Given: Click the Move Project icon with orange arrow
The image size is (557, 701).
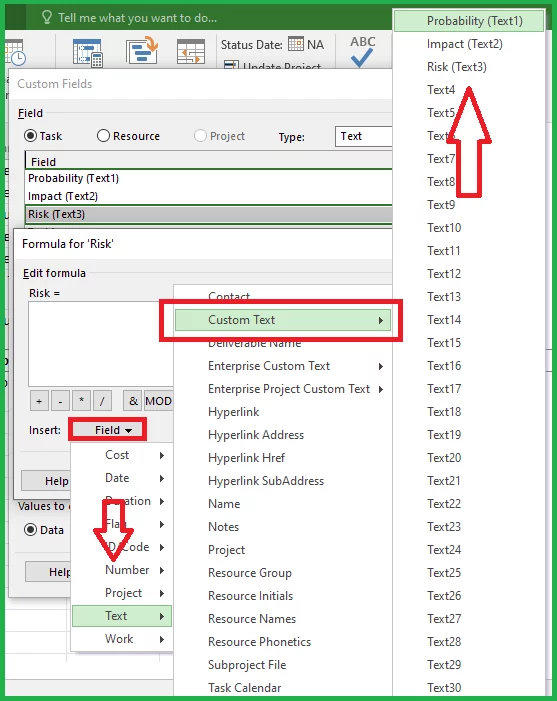Looking at the screenshot, I should tap(142, 51).
